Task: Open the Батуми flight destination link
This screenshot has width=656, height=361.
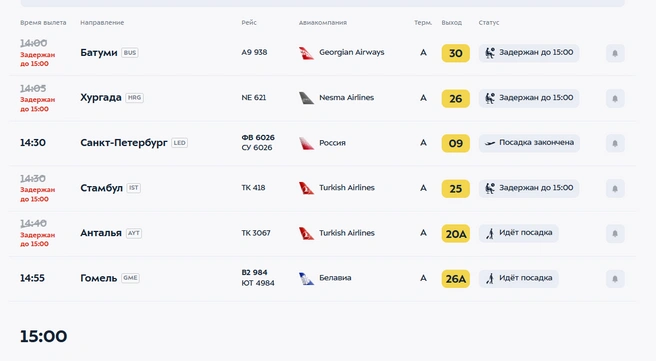Action: pos(99,53)
